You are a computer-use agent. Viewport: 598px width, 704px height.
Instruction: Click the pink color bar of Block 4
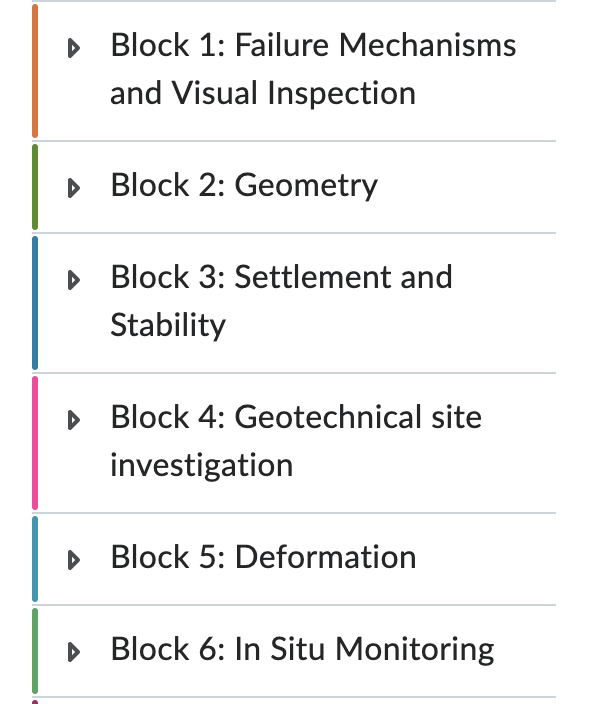(x=35, y=443)
